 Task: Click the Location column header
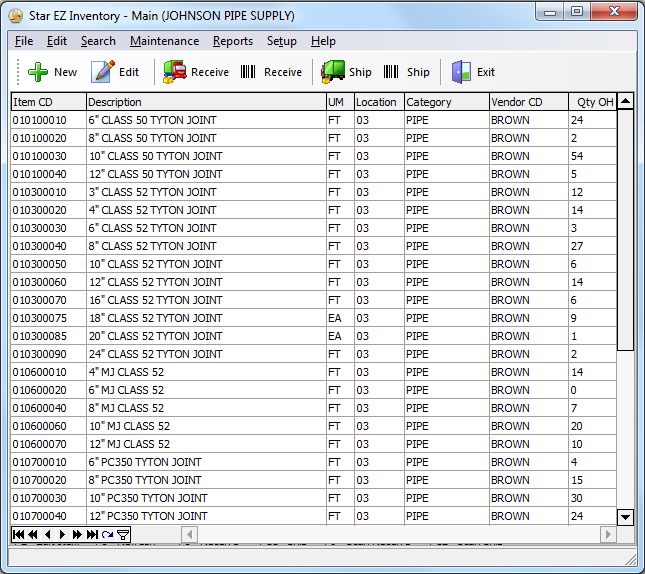[379, 102]
